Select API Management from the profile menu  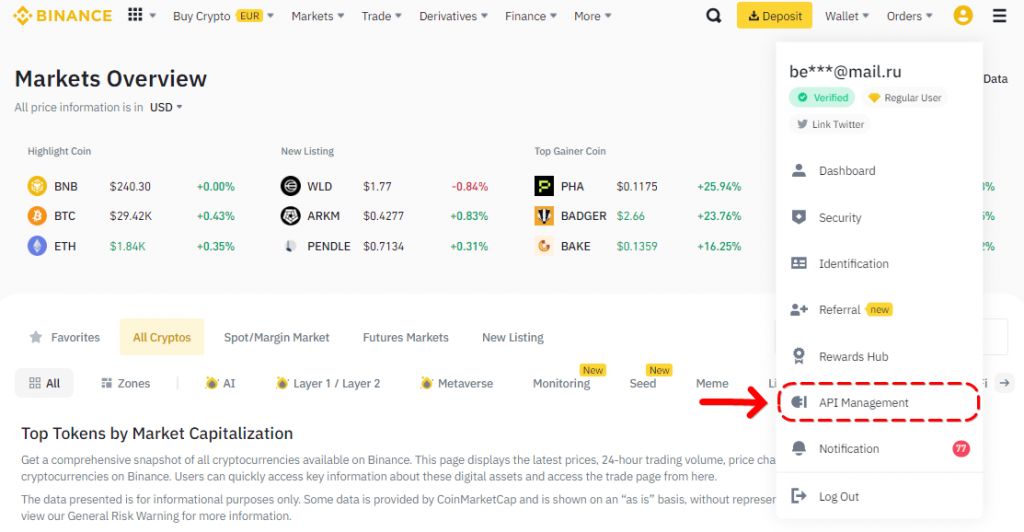pyautogui.click(x=863, y=403)
